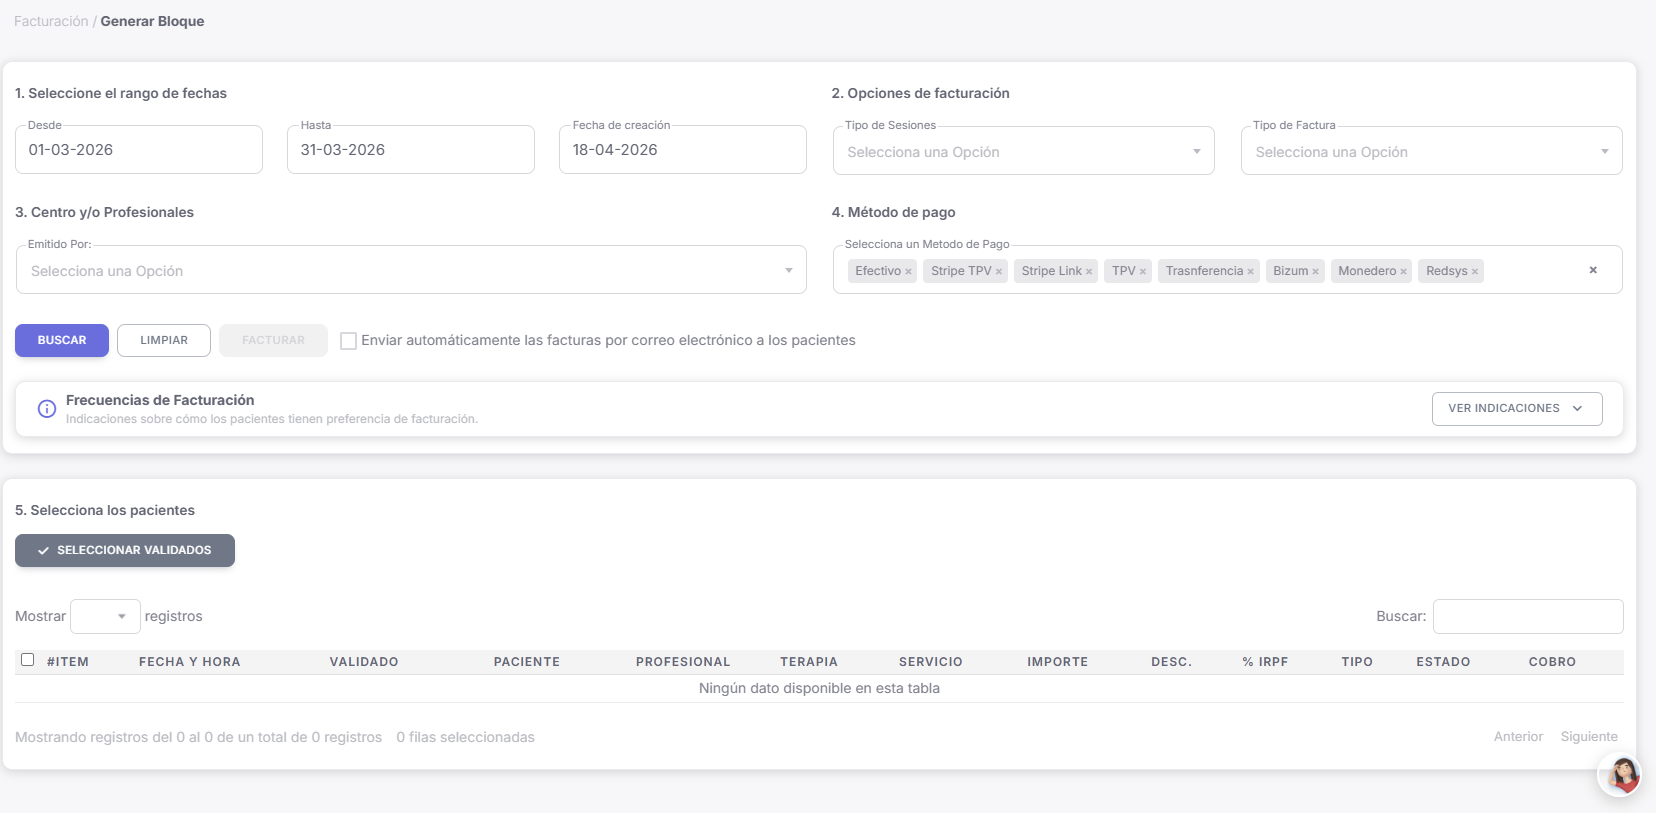Click the info icon beside Frecuencias de Facturación
The image size is (1656, 813).
click(47, 409)
